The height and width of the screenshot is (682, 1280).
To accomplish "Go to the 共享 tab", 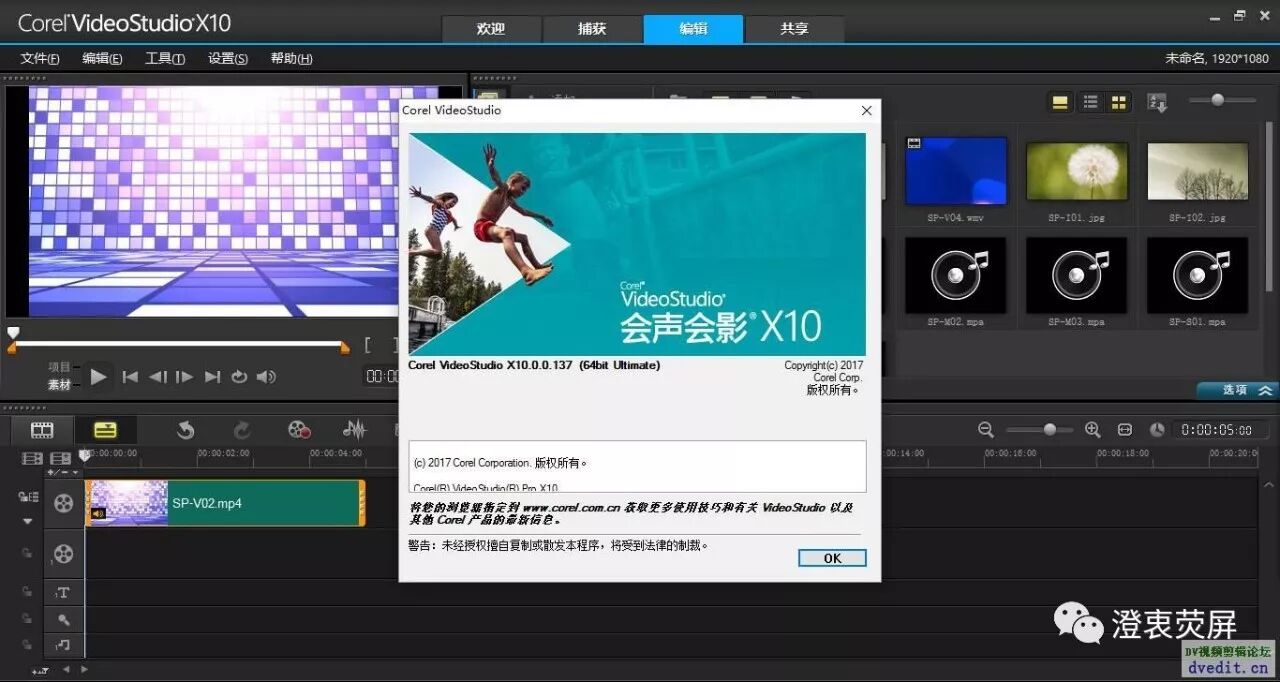I will coord(794,29).
